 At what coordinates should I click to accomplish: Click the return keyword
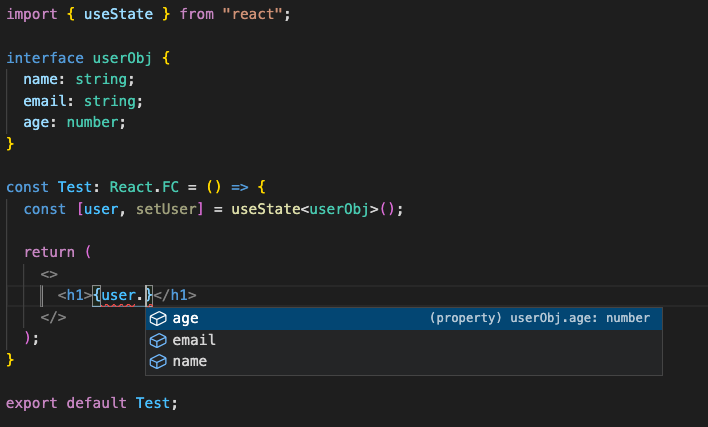[x=49, y=252]
